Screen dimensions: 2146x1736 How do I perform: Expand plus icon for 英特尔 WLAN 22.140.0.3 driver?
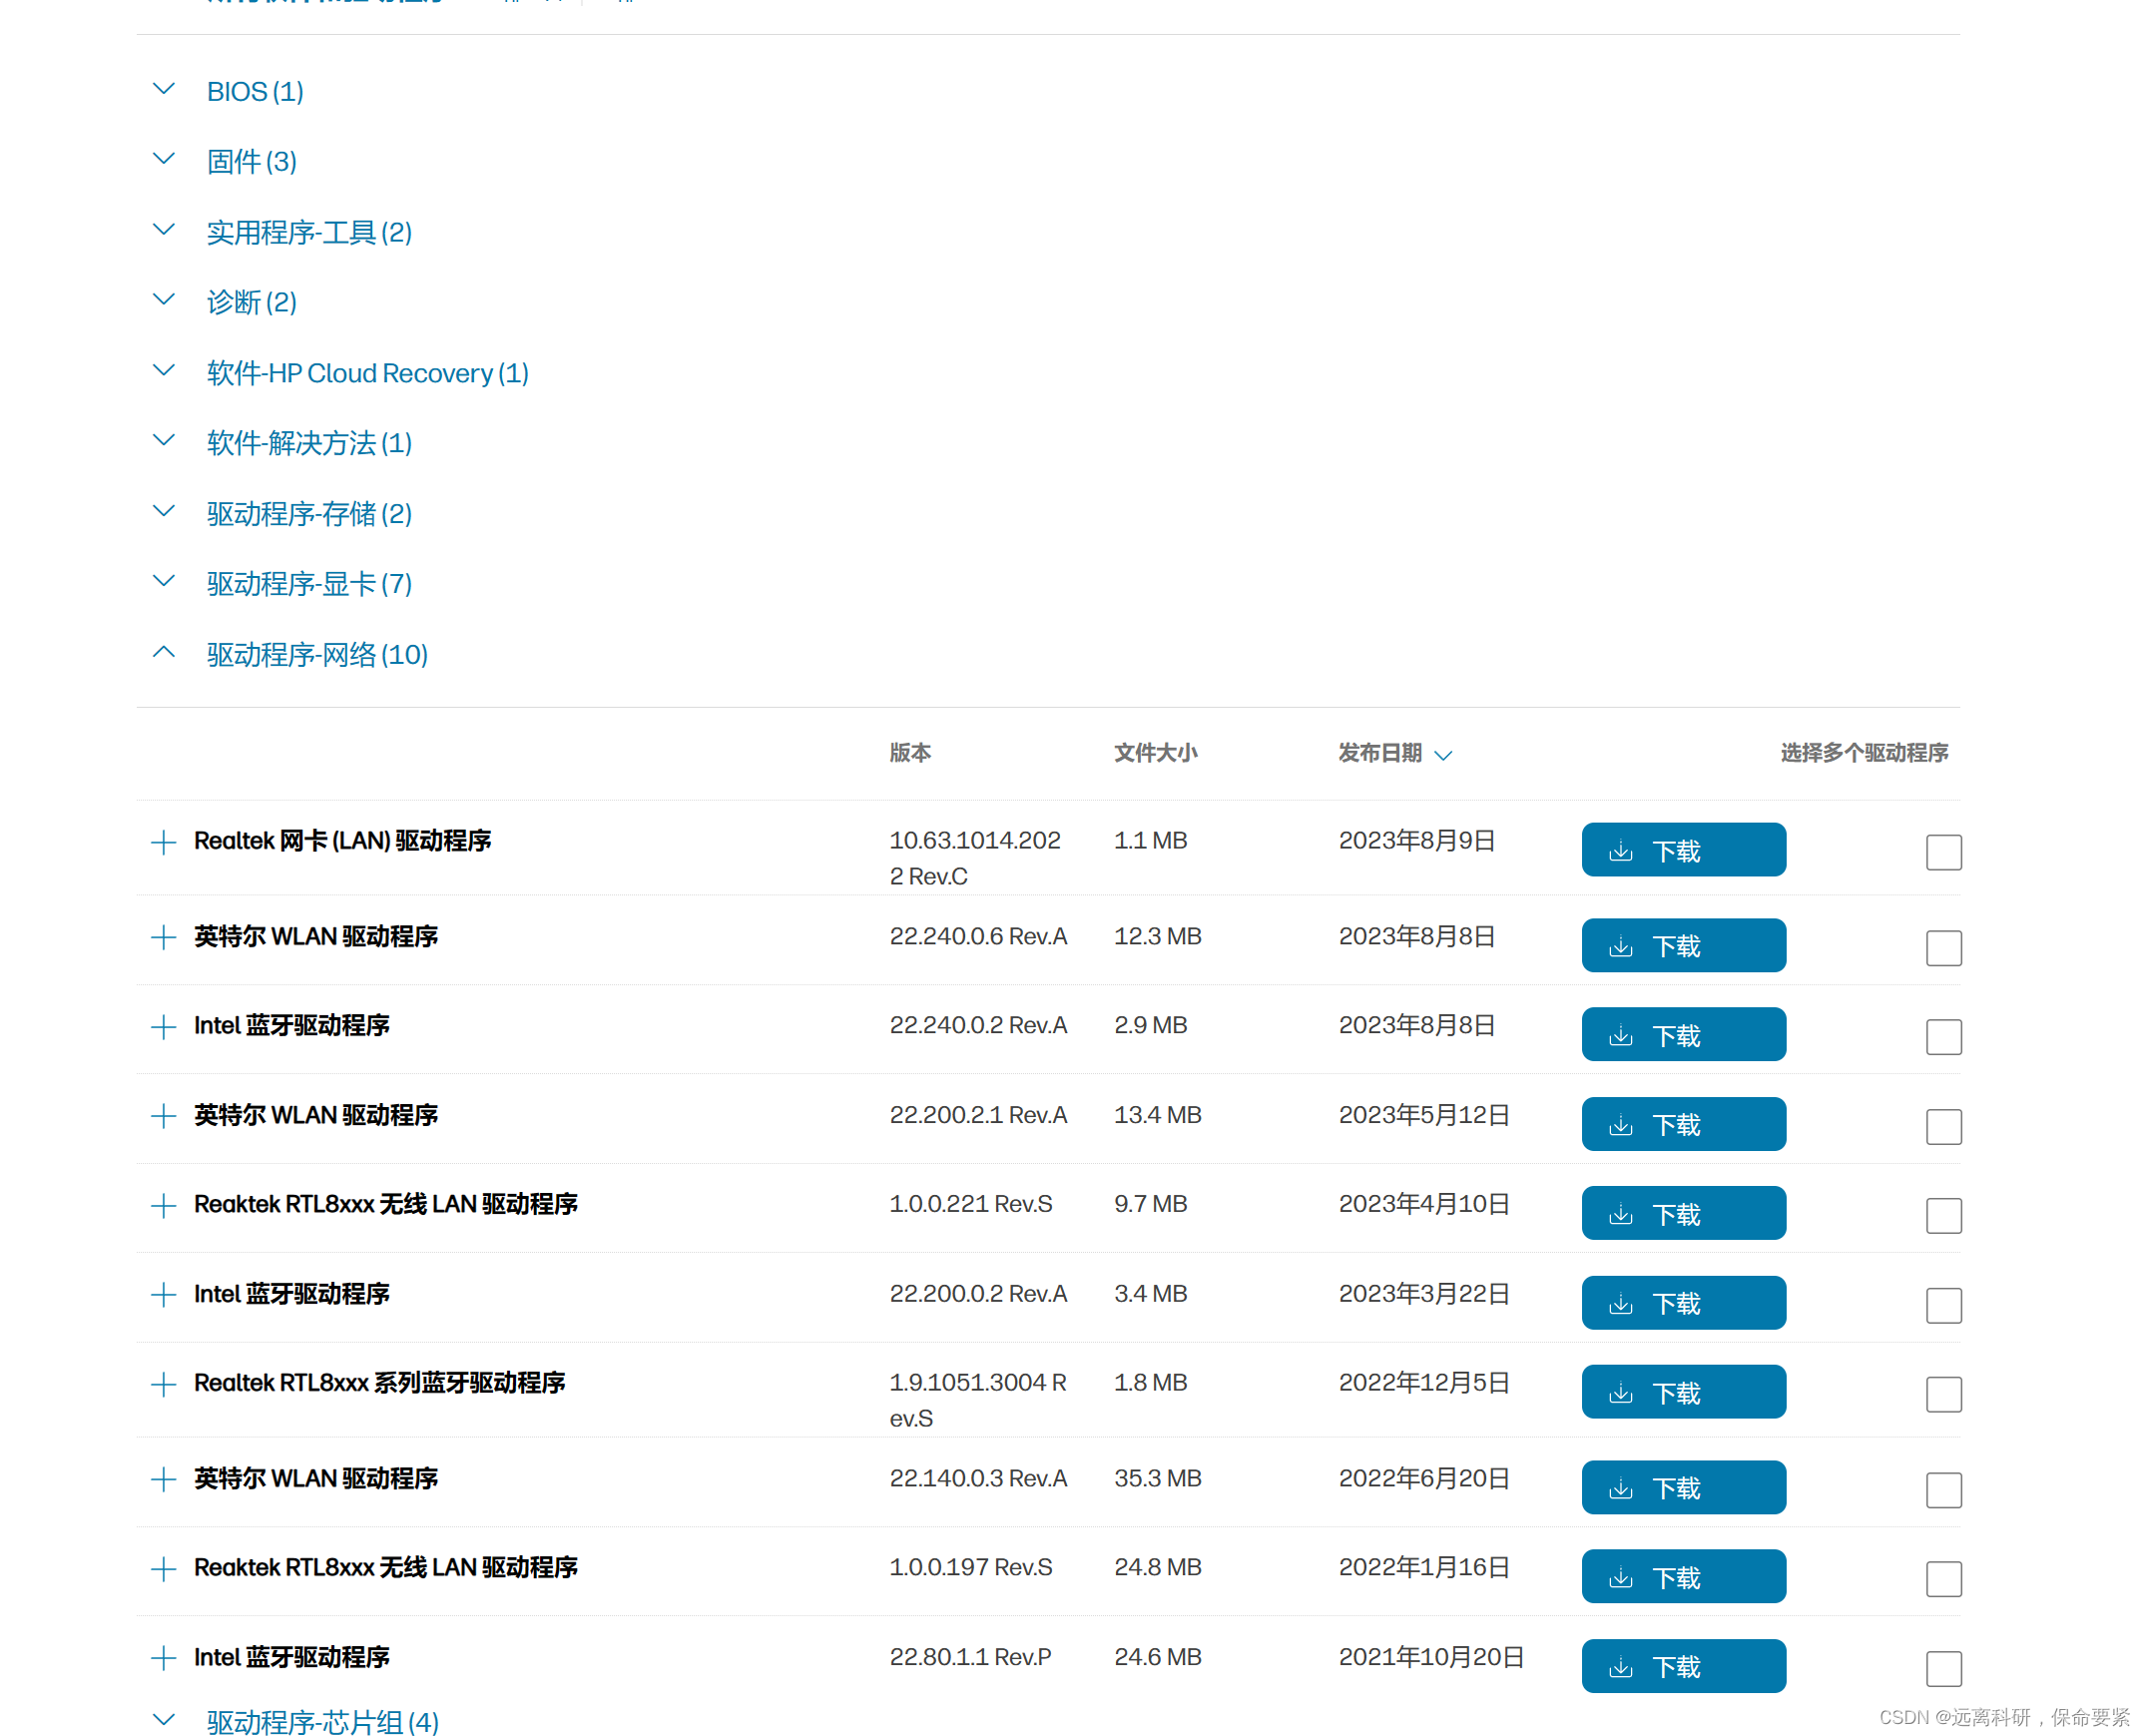(x=163, y=1479)
